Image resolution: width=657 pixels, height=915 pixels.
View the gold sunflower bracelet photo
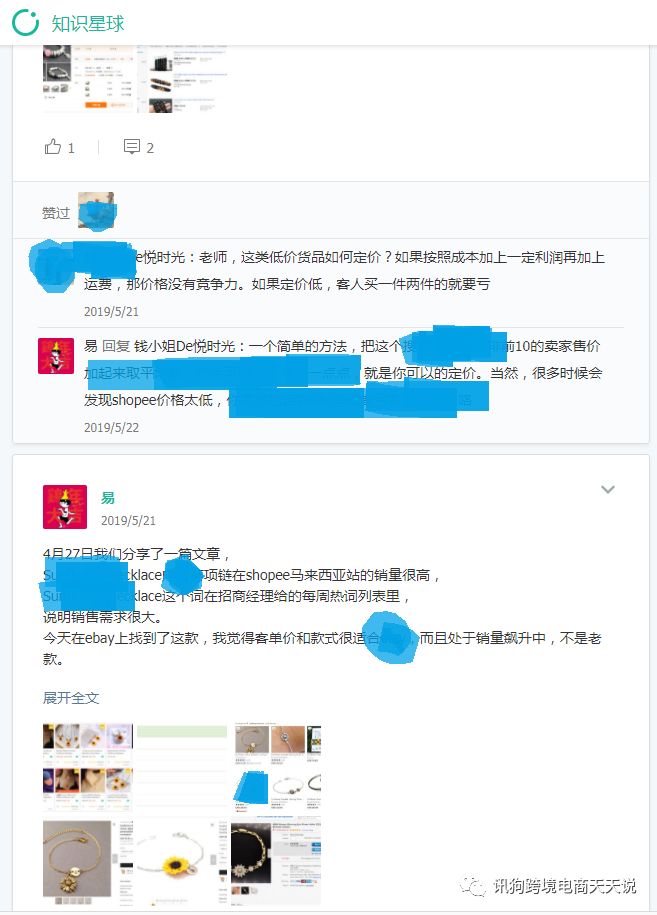[x=88, y=861]
